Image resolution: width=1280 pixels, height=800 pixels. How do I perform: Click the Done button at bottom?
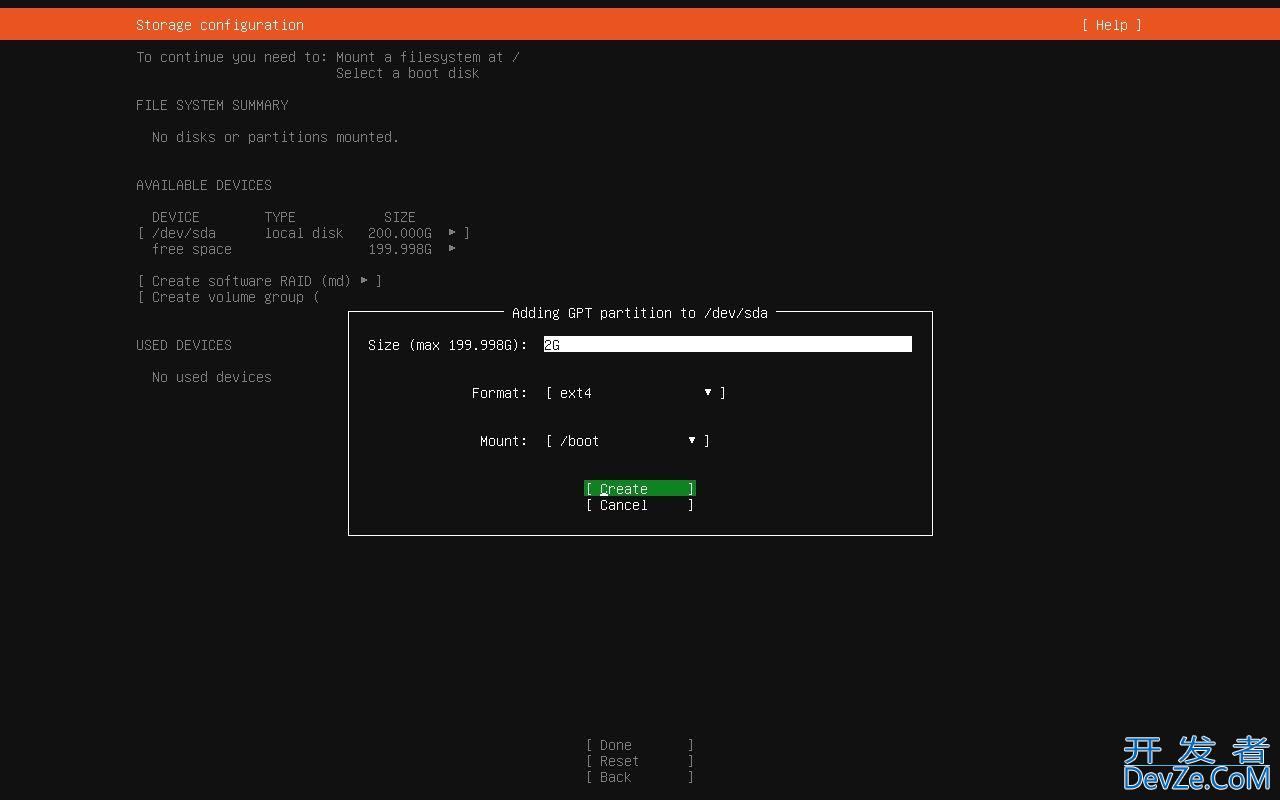640,745
